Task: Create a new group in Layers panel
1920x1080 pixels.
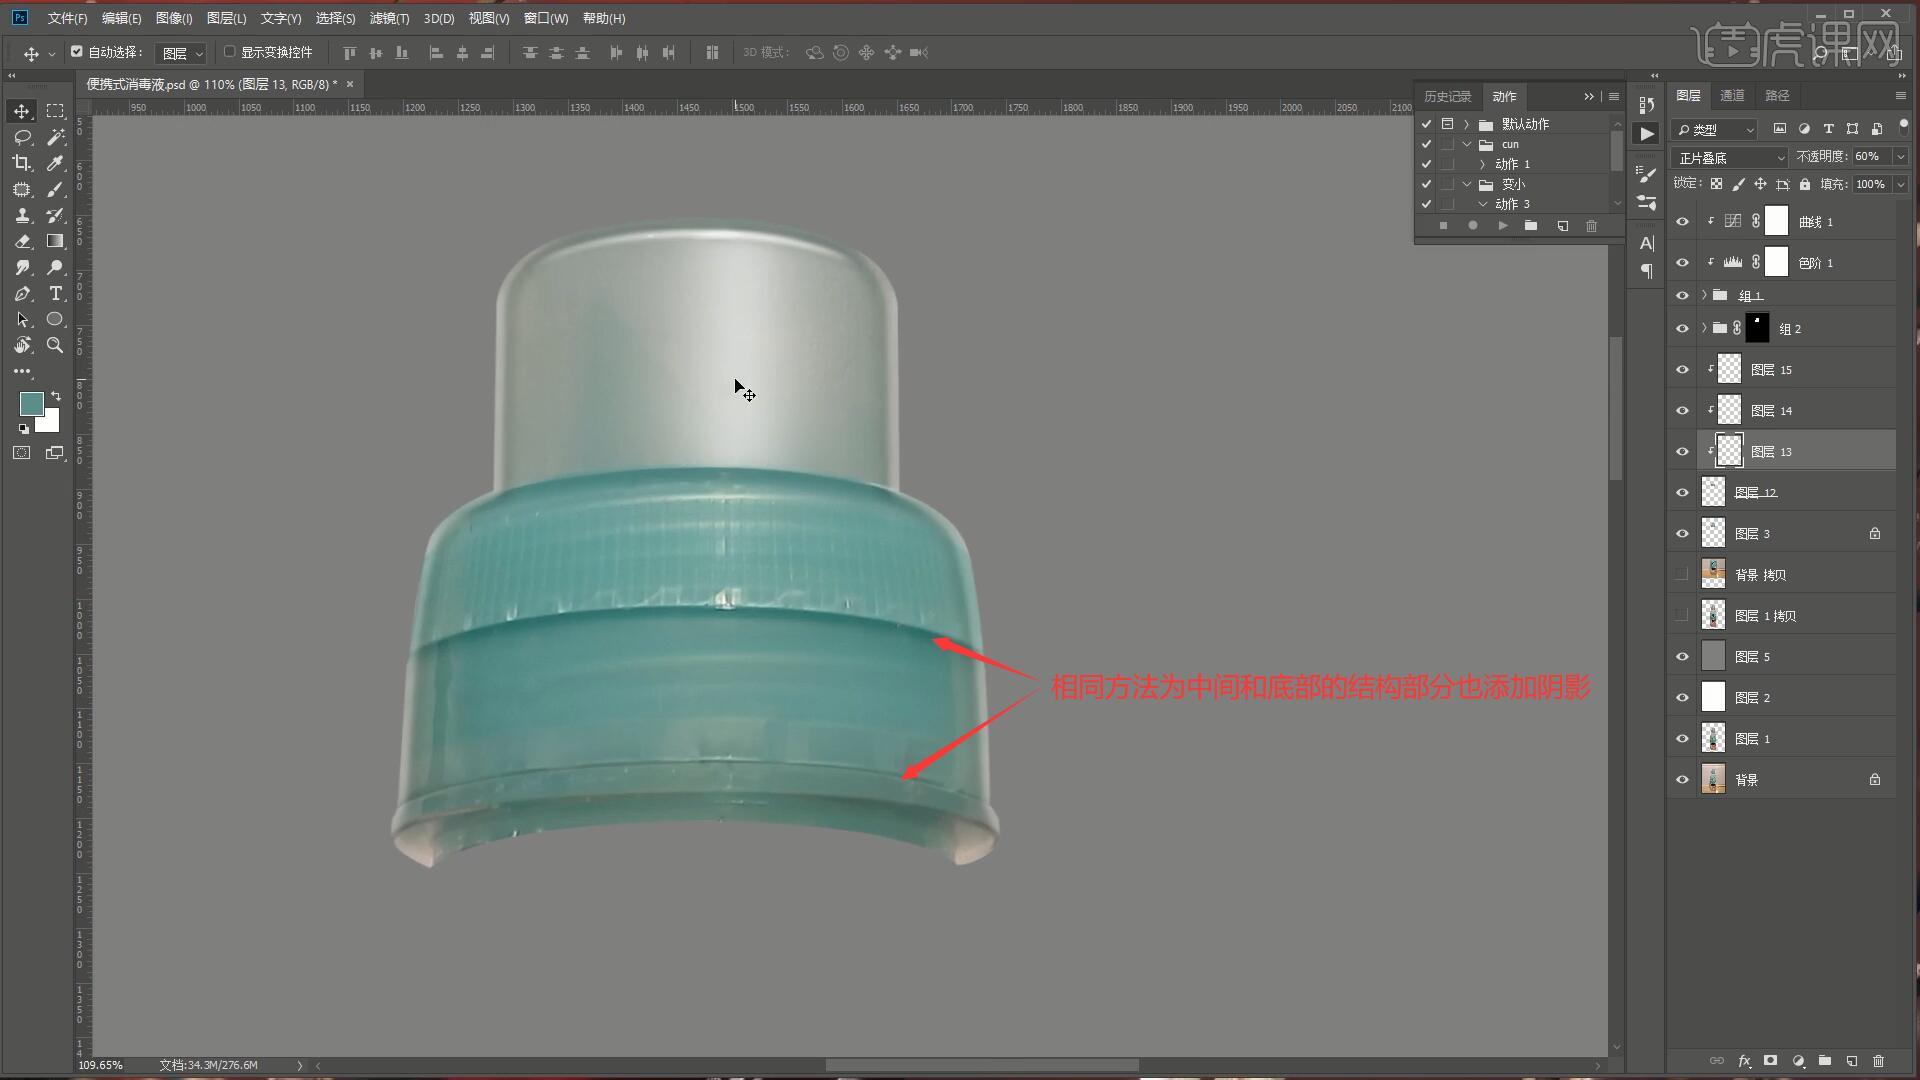Action: pyautogui.click(x=1824, y=1061)
